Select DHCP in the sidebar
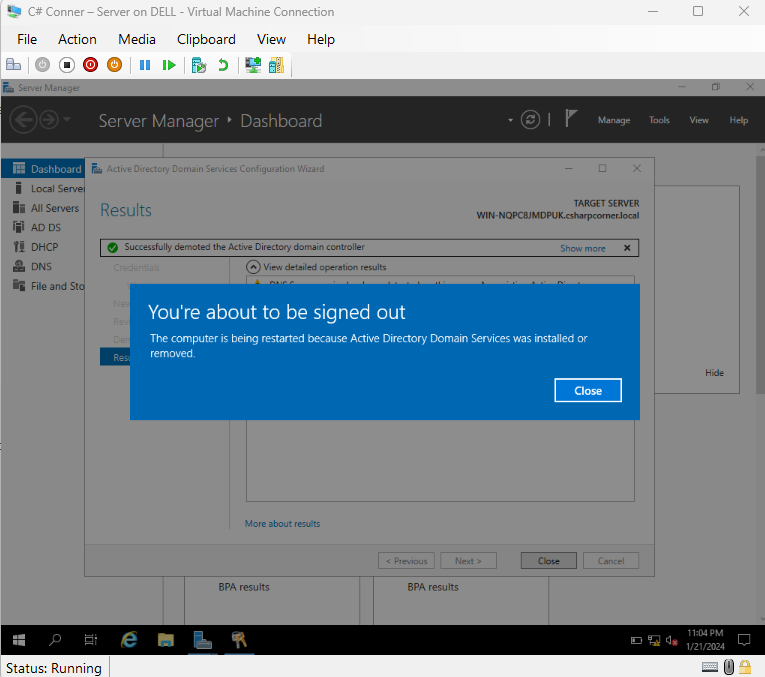This screenshot has width=765, height=677. (43, 247)
